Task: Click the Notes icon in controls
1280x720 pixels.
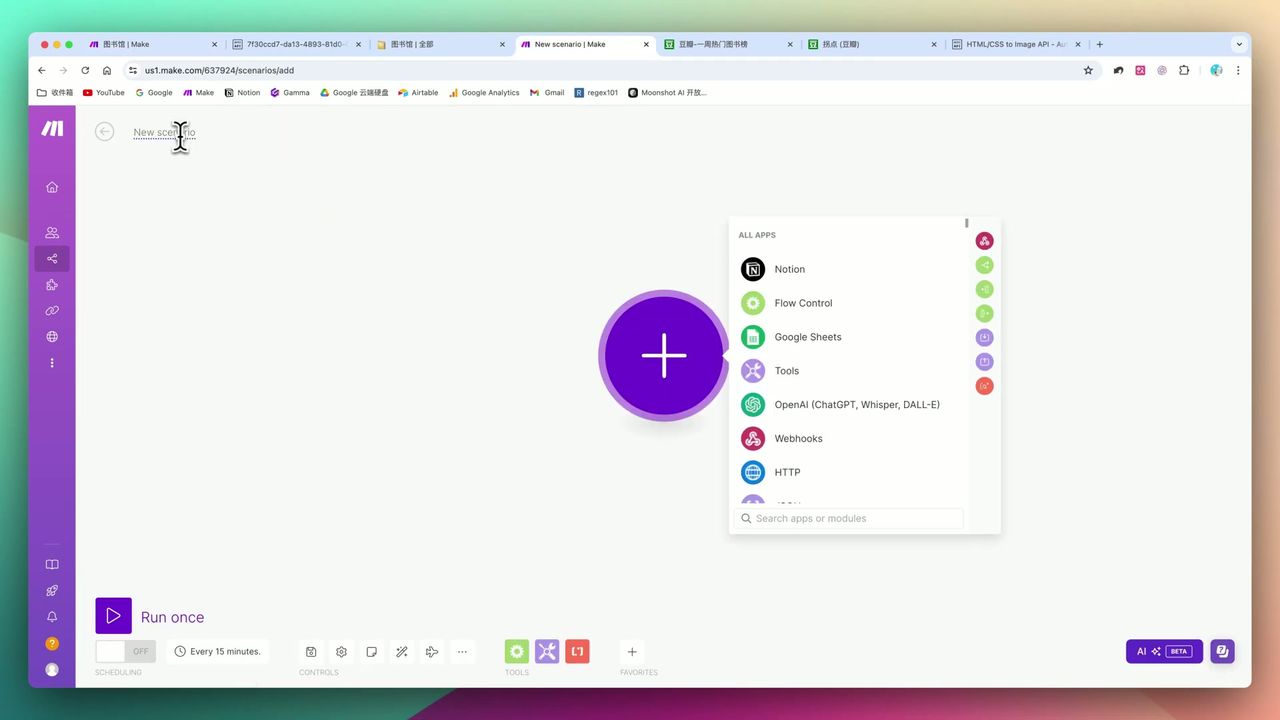Action: tap(371, 652)
